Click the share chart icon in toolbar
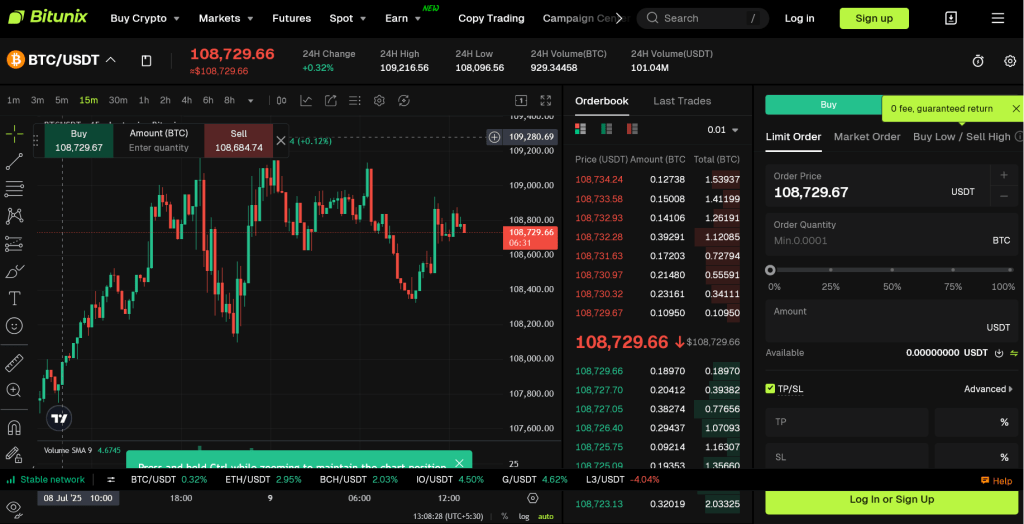Image resolution: width=1024 pixels, height=524 pixels. click(x=330, y=101)
